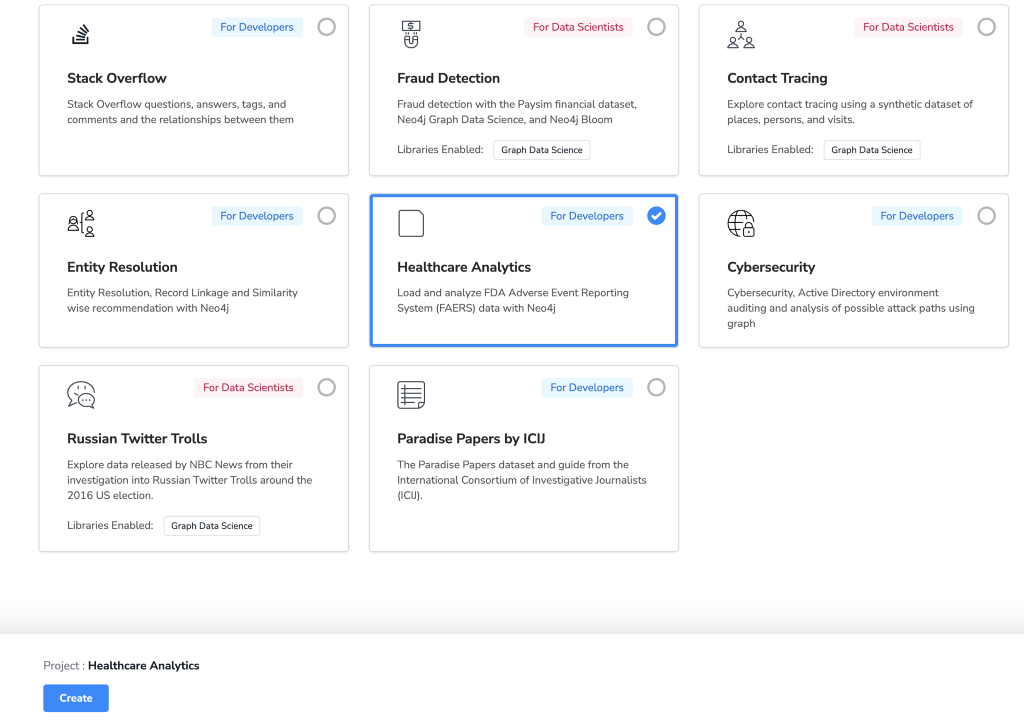Viewport: 1024px width, 721px height.
Task: Select the Stack Overflow radio button
Action: (327, 27)
